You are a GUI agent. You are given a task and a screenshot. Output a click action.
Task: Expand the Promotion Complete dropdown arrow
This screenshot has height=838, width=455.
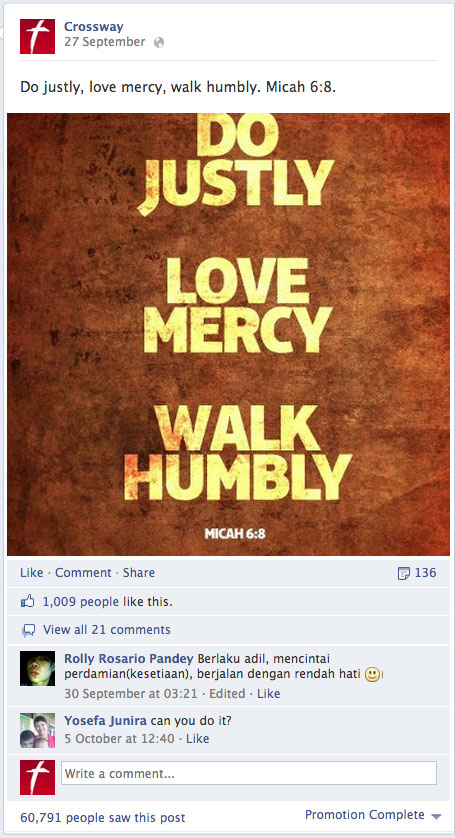click(x=436, y=817)
